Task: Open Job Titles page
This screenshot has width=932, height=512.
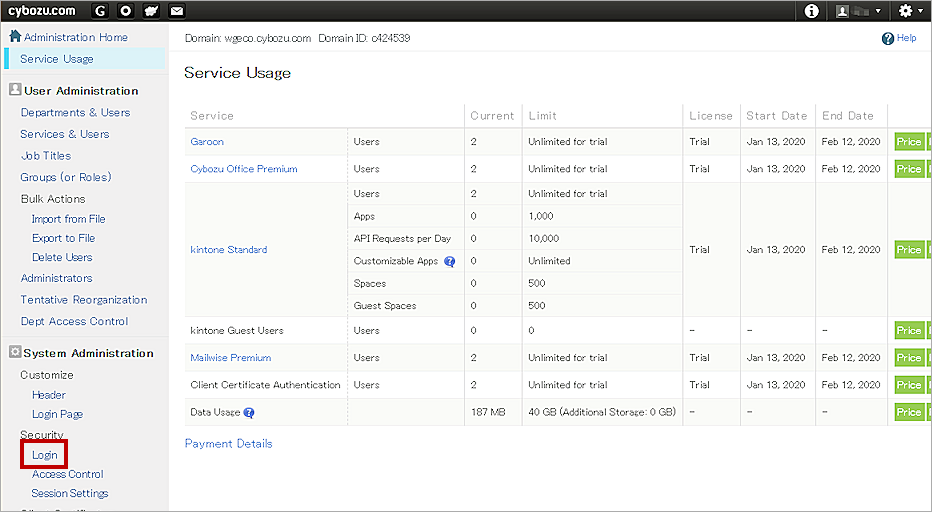Action: 46,155
